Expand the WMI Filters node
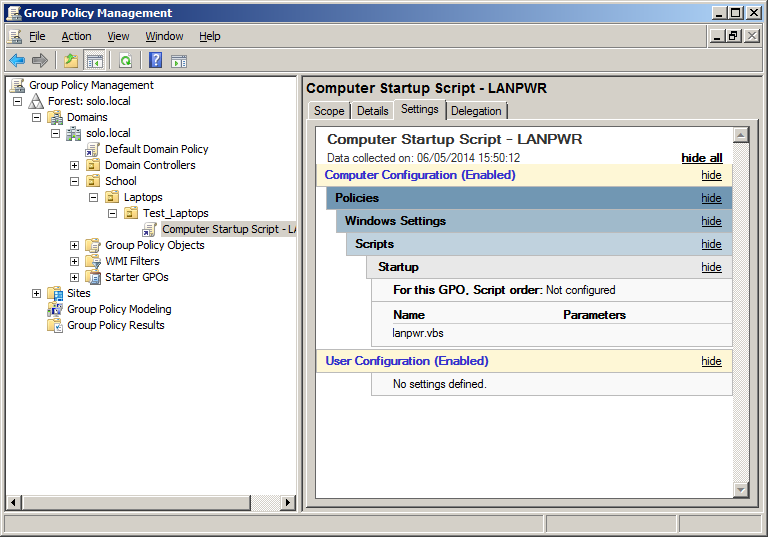 pyautogui.click(x=74, y=262)
